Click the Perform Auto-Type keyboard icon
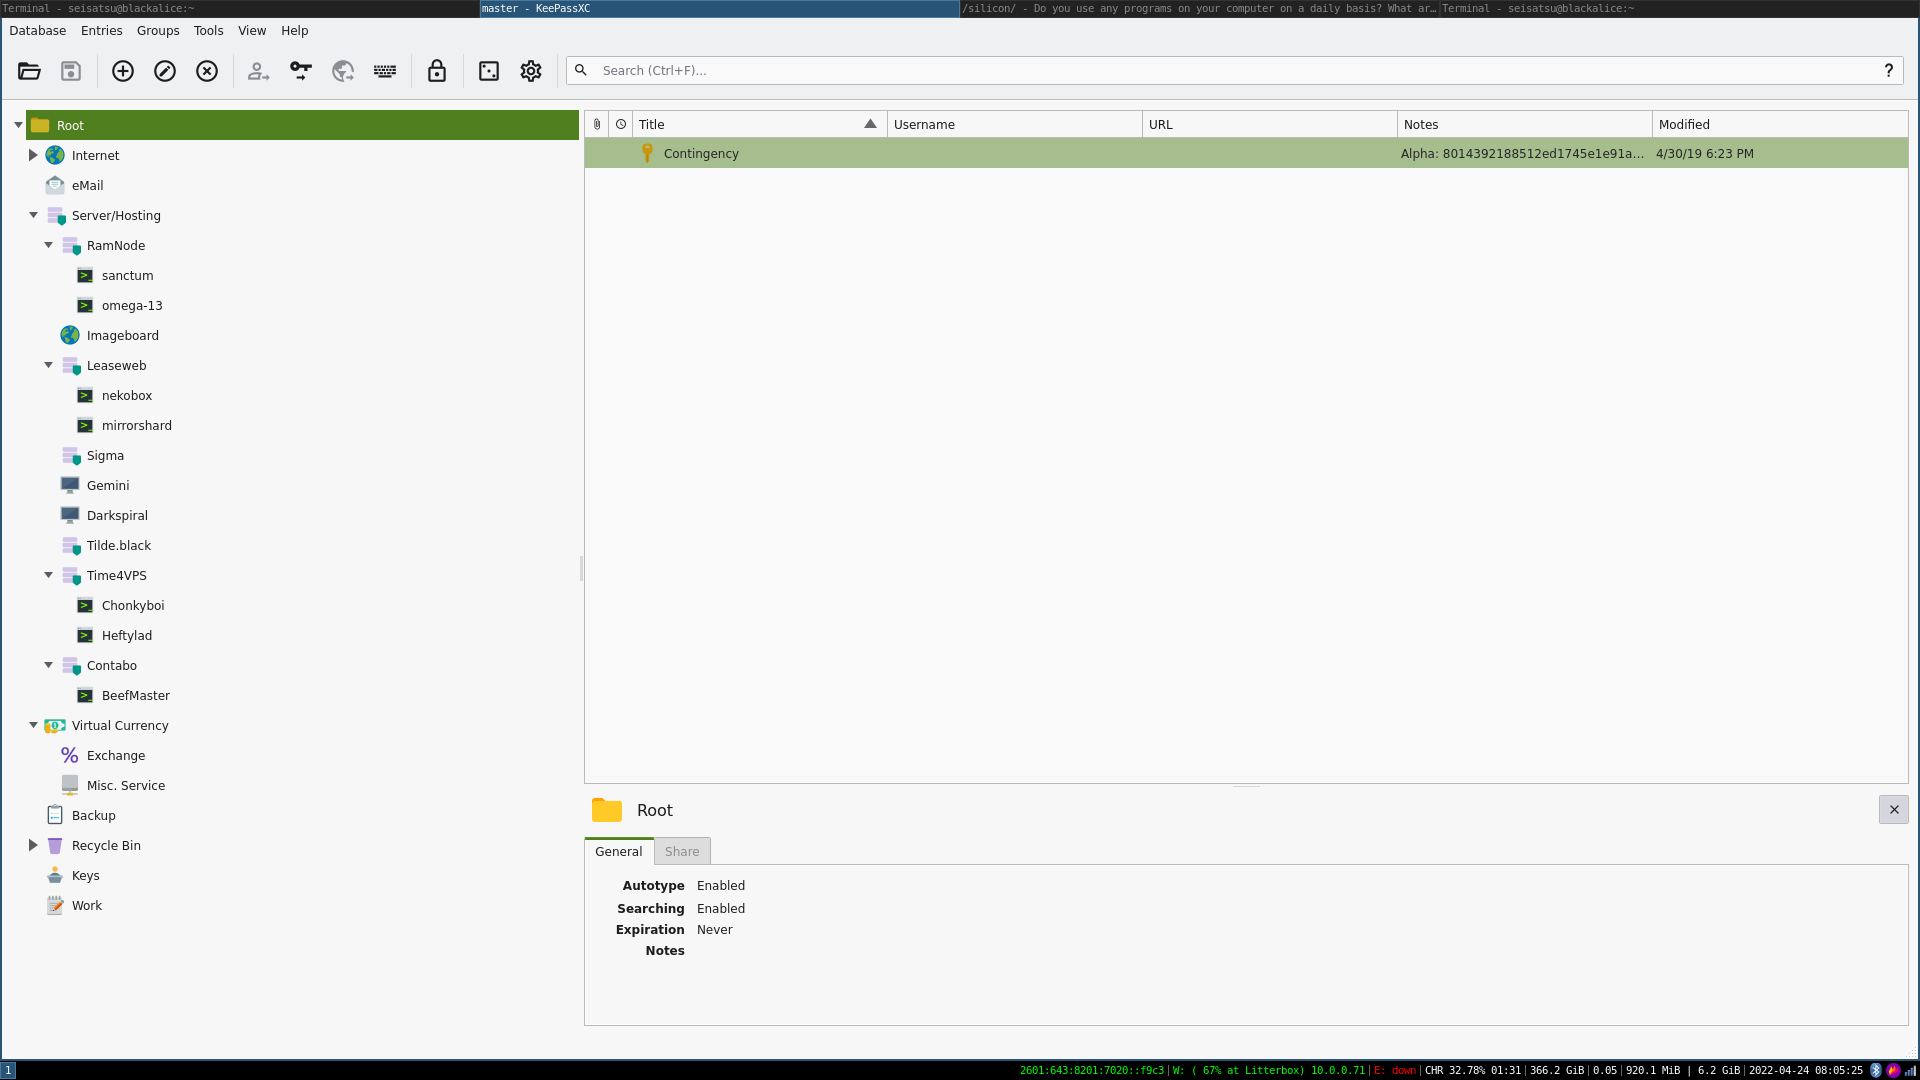This screenshot has height=1080, width=1920. (x=385, y=71)
